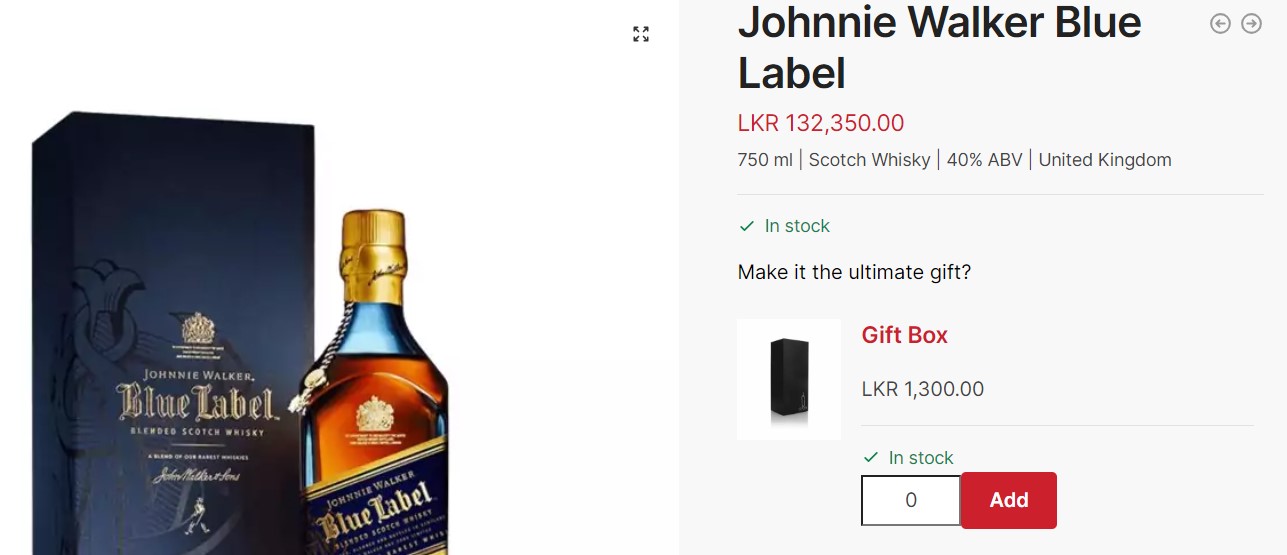Open the Gift Box product link
The height and width of the screenshot is (555, 1287).
coord(904,335)
